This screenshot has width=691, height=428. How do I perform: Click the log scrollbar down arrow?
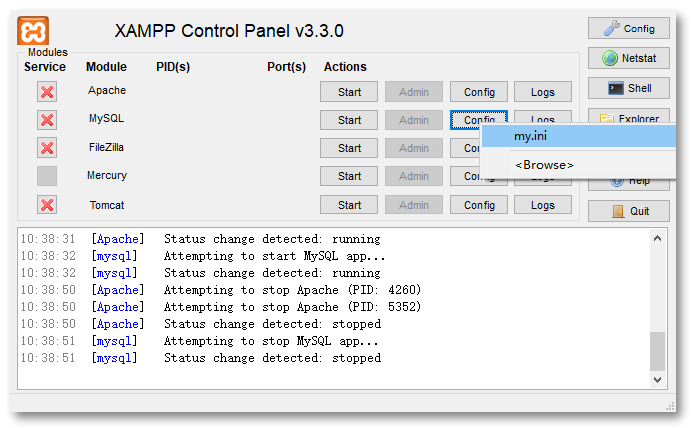(658, 380)
